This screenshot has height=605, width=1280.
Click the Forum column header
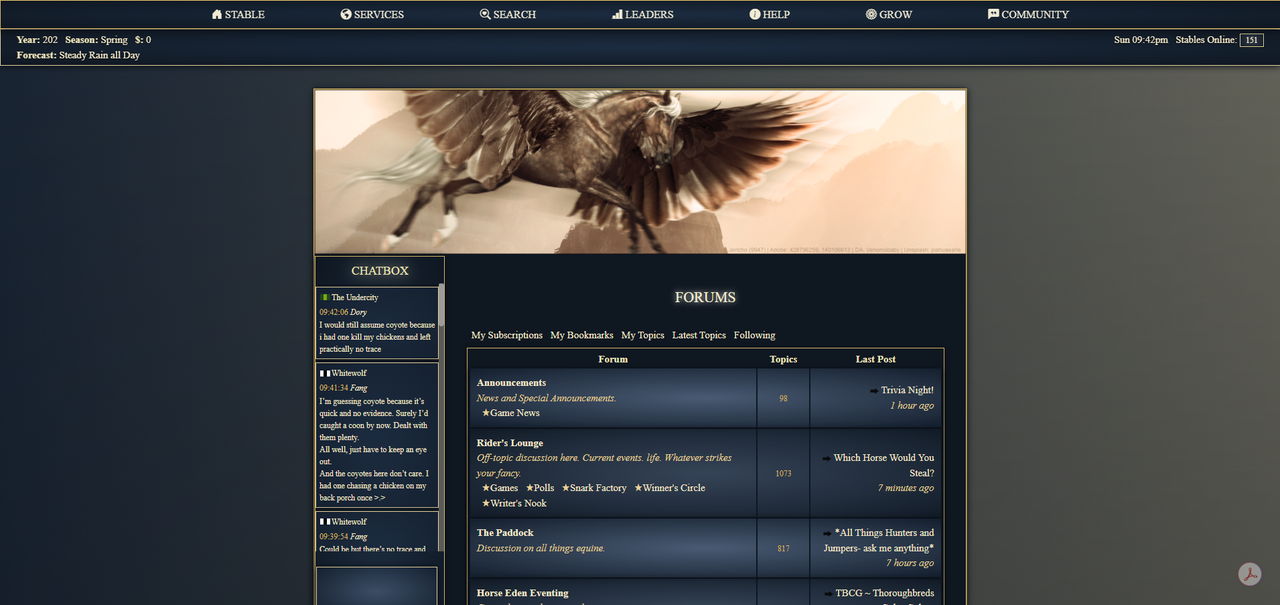[x=613, y=359]
